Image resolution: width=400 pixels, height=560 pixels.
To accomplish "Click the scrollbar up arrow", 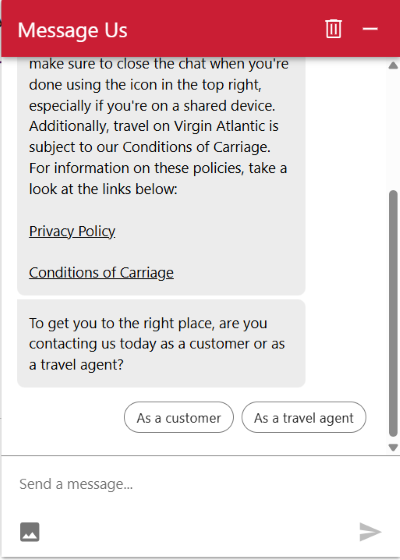I will pos(393,65).
